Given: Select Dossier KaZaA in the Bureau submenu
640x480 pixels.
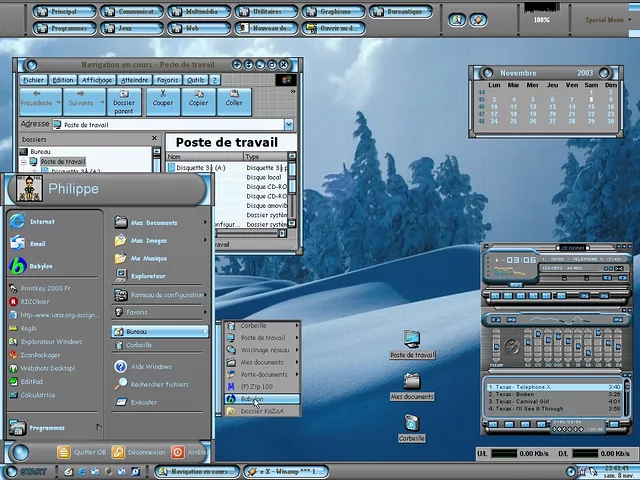Looking at the screenshot, I should [x=261, y=411].
